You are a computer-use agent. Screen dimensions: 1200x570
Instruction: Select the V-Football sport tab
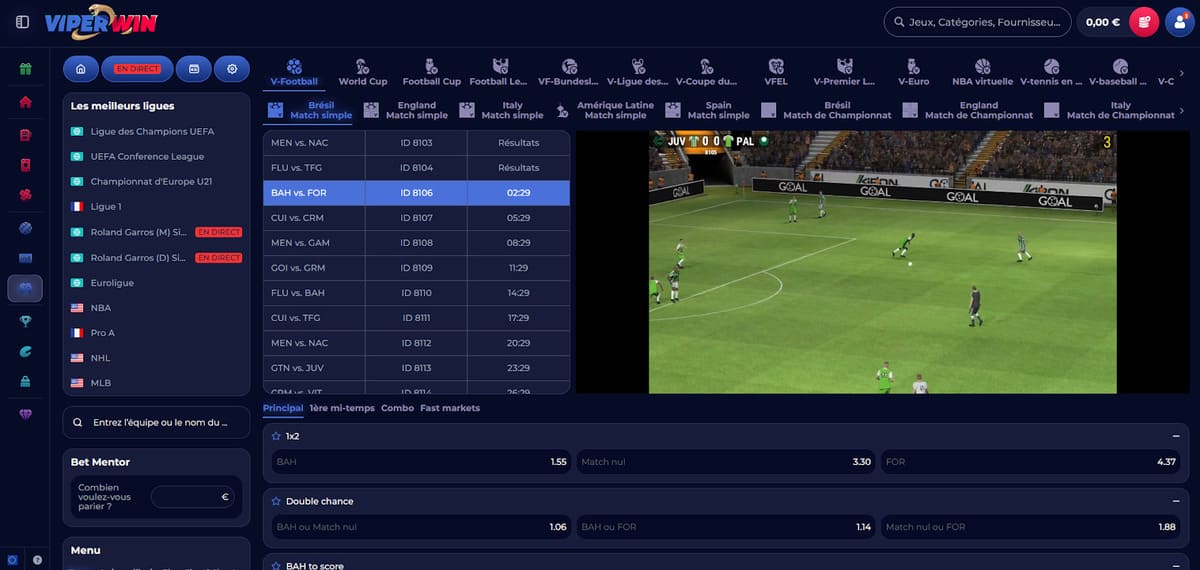tap(294, 73)
